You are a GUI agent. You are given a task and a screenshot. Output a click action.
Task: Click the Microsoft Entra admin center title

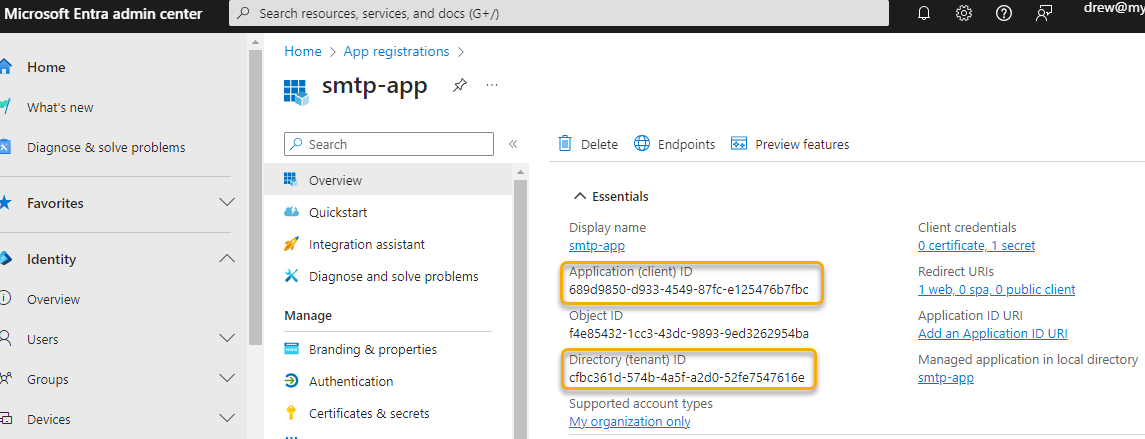pyautogui.click(x=104, y=13)
